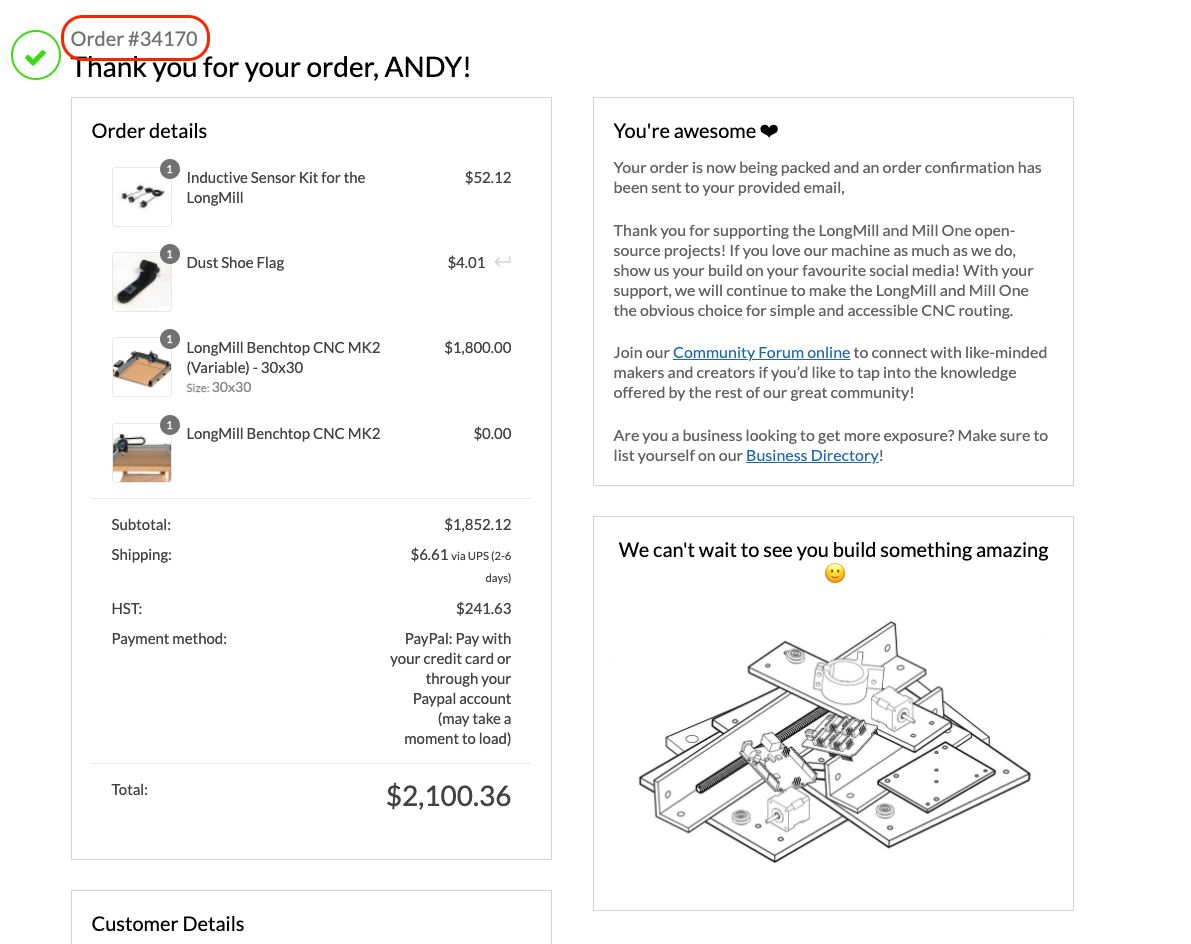
Task: Click the Dust Shoe Flag item name
Action: point(235,263)
